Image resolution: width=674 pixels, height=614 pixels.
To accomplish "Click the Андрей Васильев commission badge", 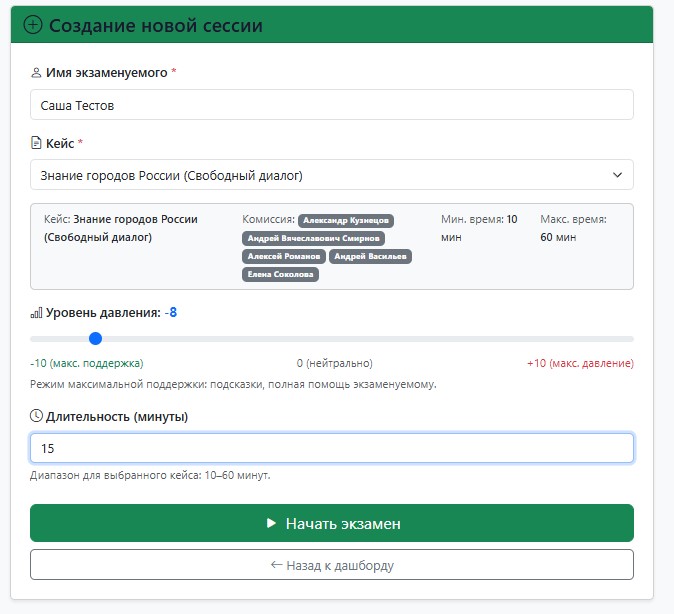I will tap(370, 256).
